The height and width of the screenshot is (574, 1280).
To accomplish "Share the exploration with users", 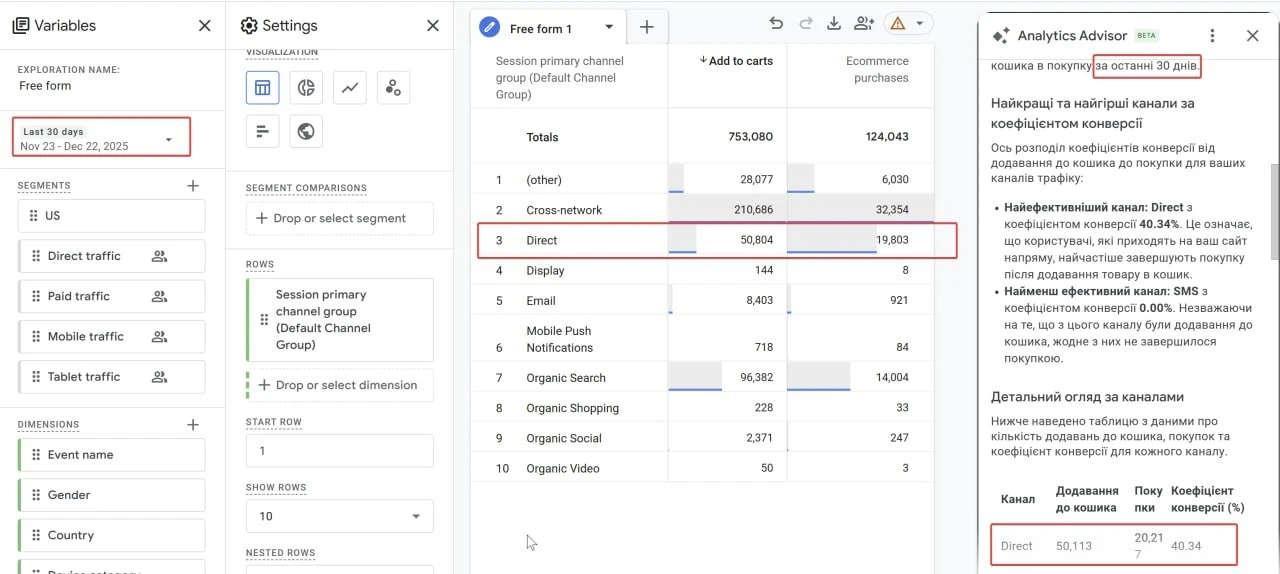I will (x=864, y=24).
